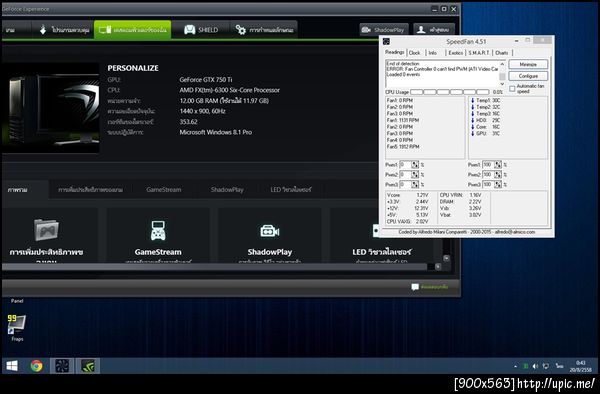
Task: Select the GameStream sub-tab
Action: coord(164,189)
